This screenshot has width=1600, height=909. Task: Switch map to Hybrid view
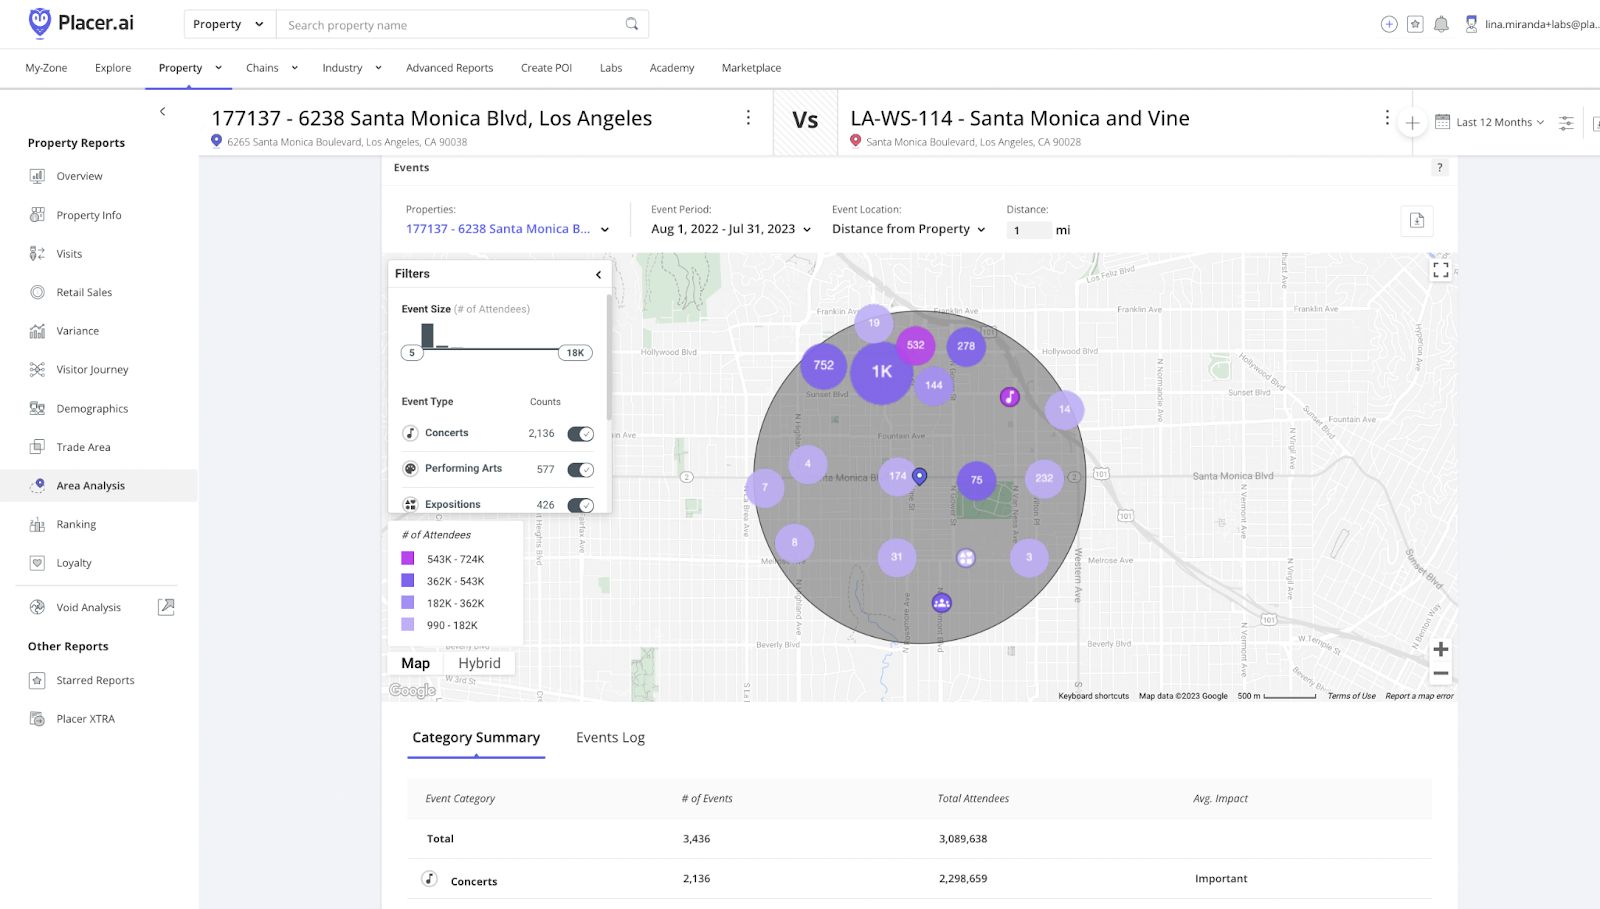coord(479,663)
